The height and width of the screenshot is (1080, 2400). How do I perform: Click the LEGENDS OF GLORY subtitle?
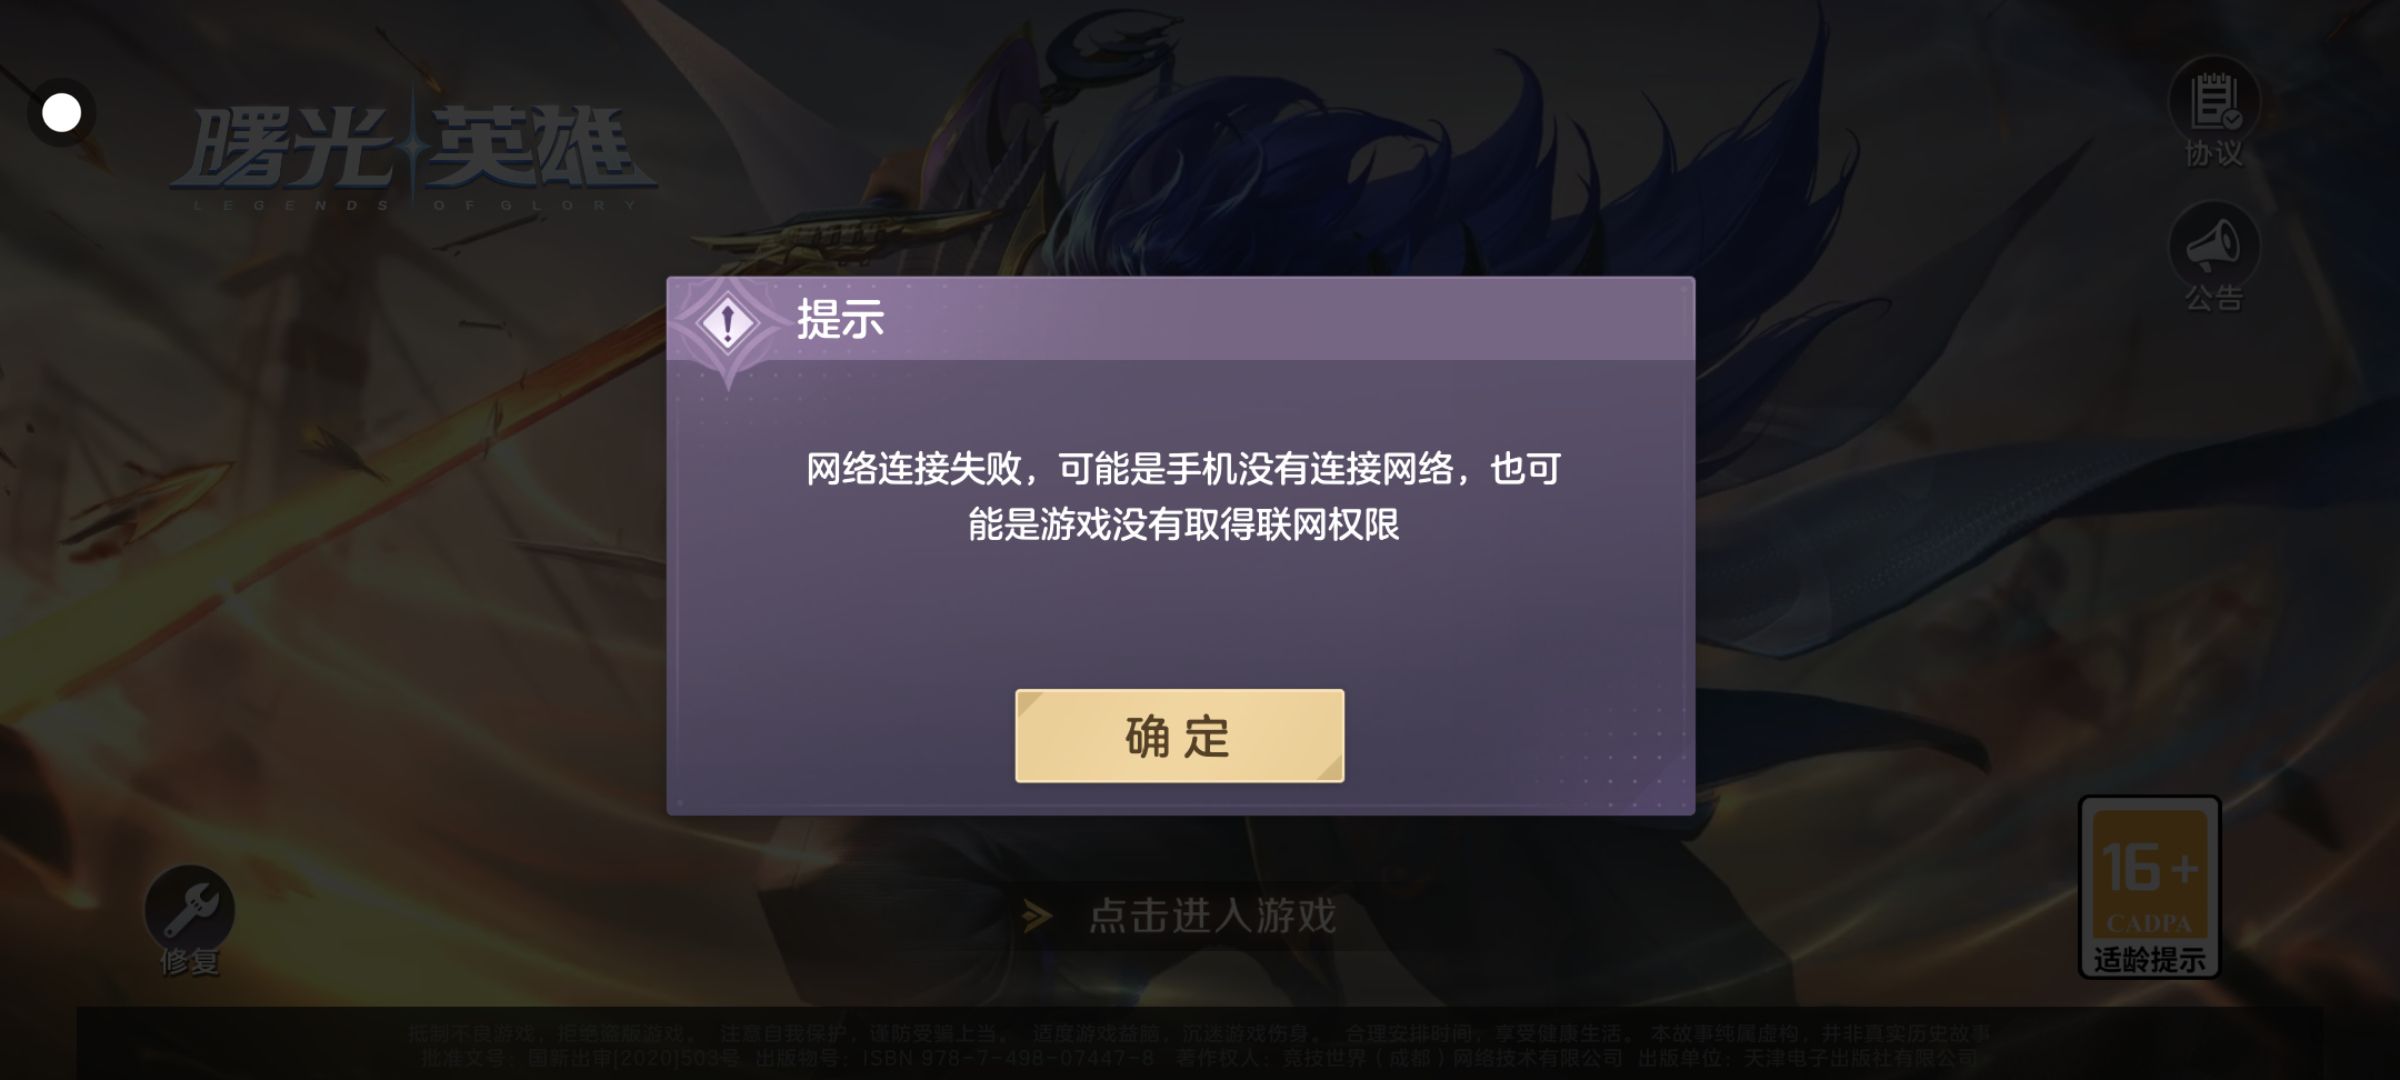point(415,205)
